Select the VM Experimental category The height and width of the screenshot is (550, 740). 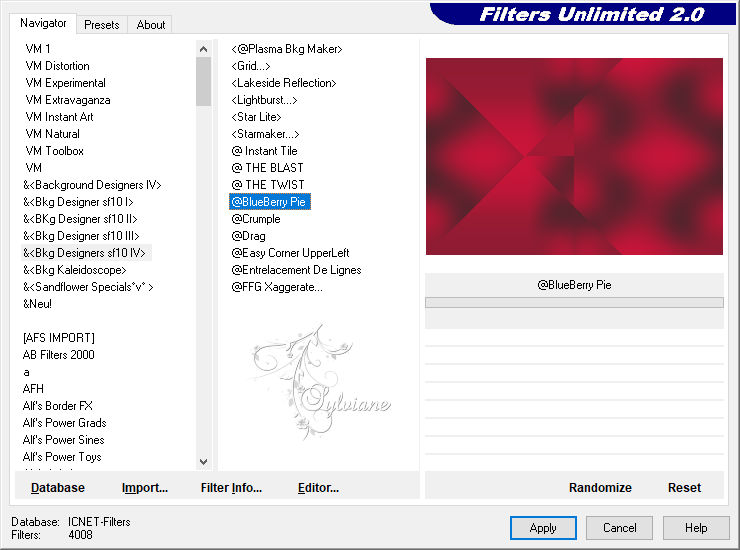66,83
